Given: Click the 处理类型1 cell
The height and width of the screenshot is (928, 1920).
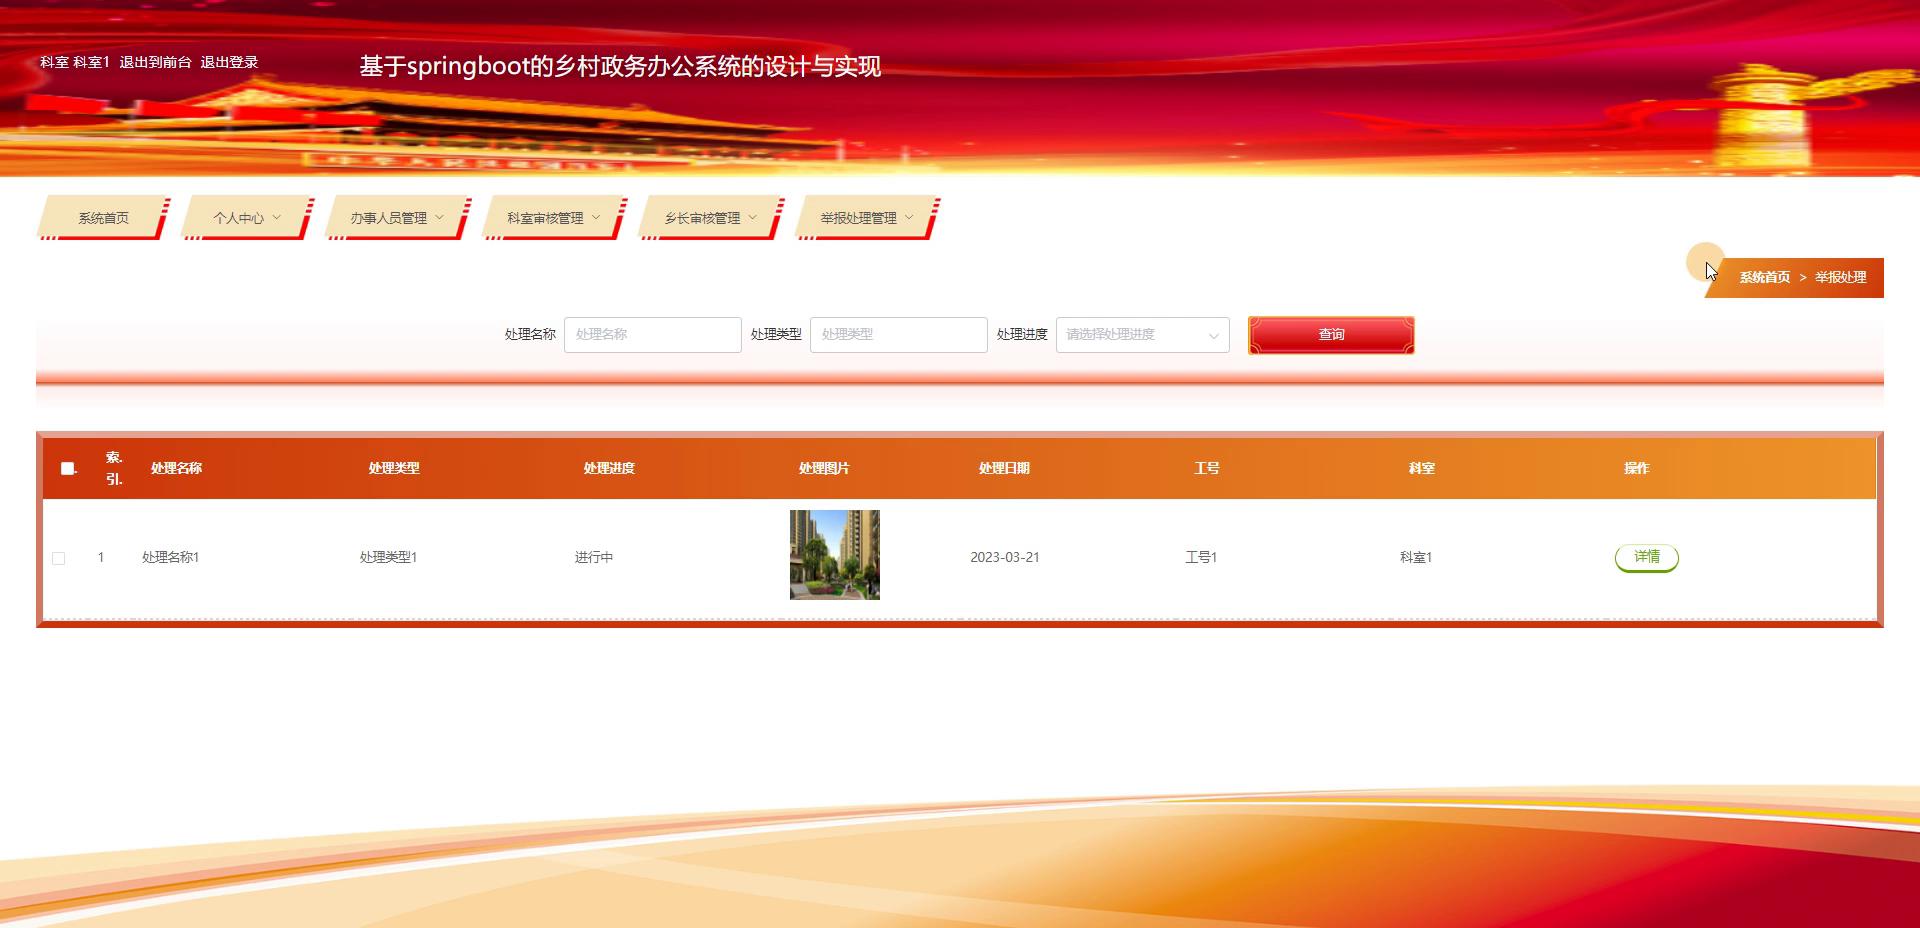Looking at the screenshot, I should pyautogui.click(x=389, y=557).
